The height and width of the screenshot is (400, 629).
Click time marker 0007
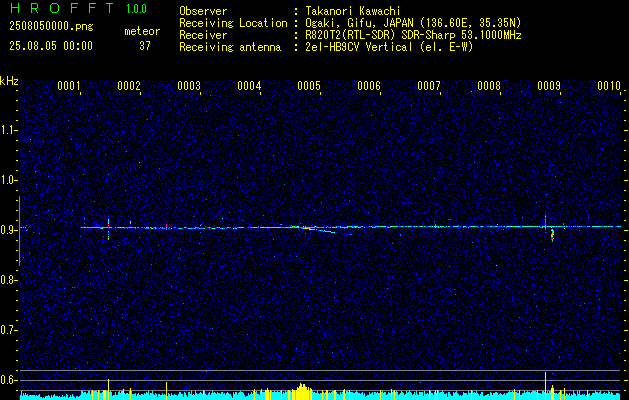tap(429, 86)
